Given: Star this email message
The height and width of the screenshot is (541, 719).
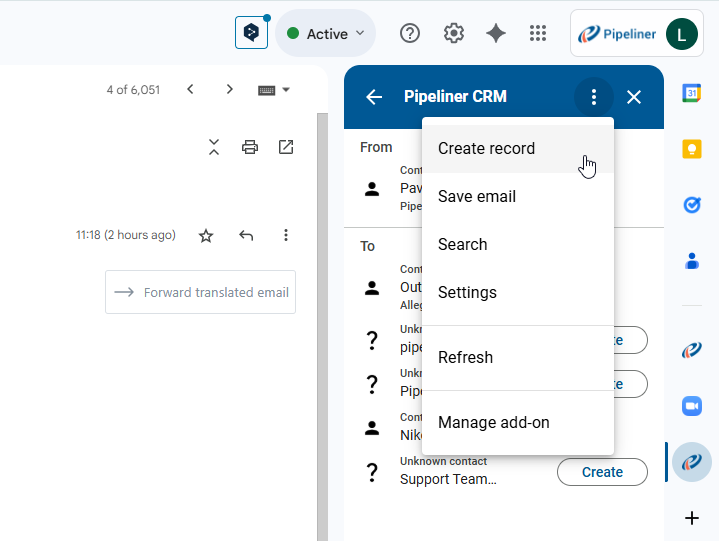Looking at the screenshot, I should 206,236.
